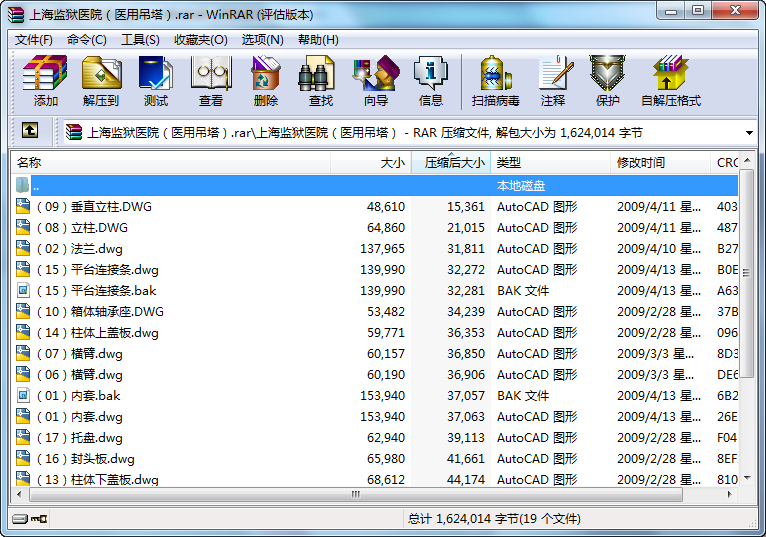The height and width of the screenshot is (537, 766).
Task: Select the icon of (15)平台连接条.bak
Action: coord(23,290)
